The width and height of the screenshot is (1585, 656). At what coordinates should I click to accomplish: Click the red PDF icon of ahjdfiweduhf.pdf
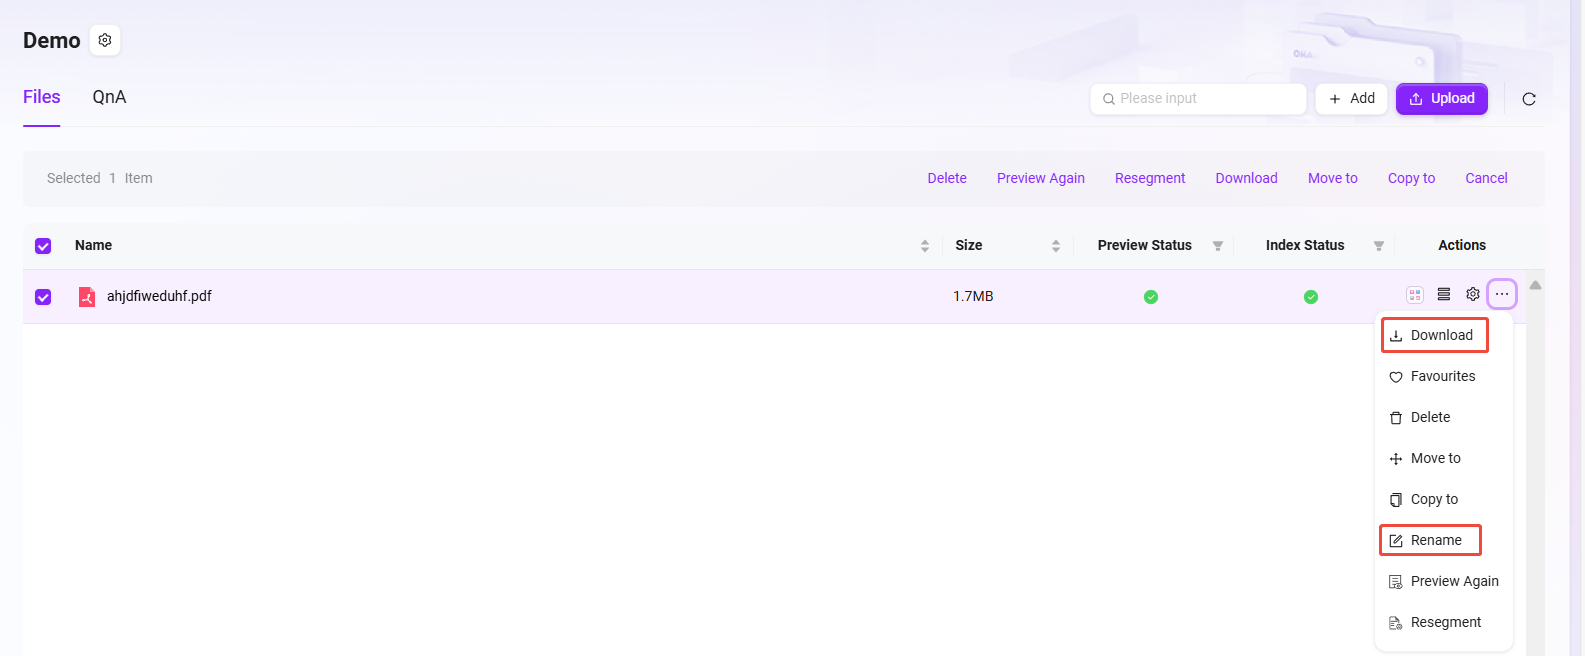tap(87, 297)
